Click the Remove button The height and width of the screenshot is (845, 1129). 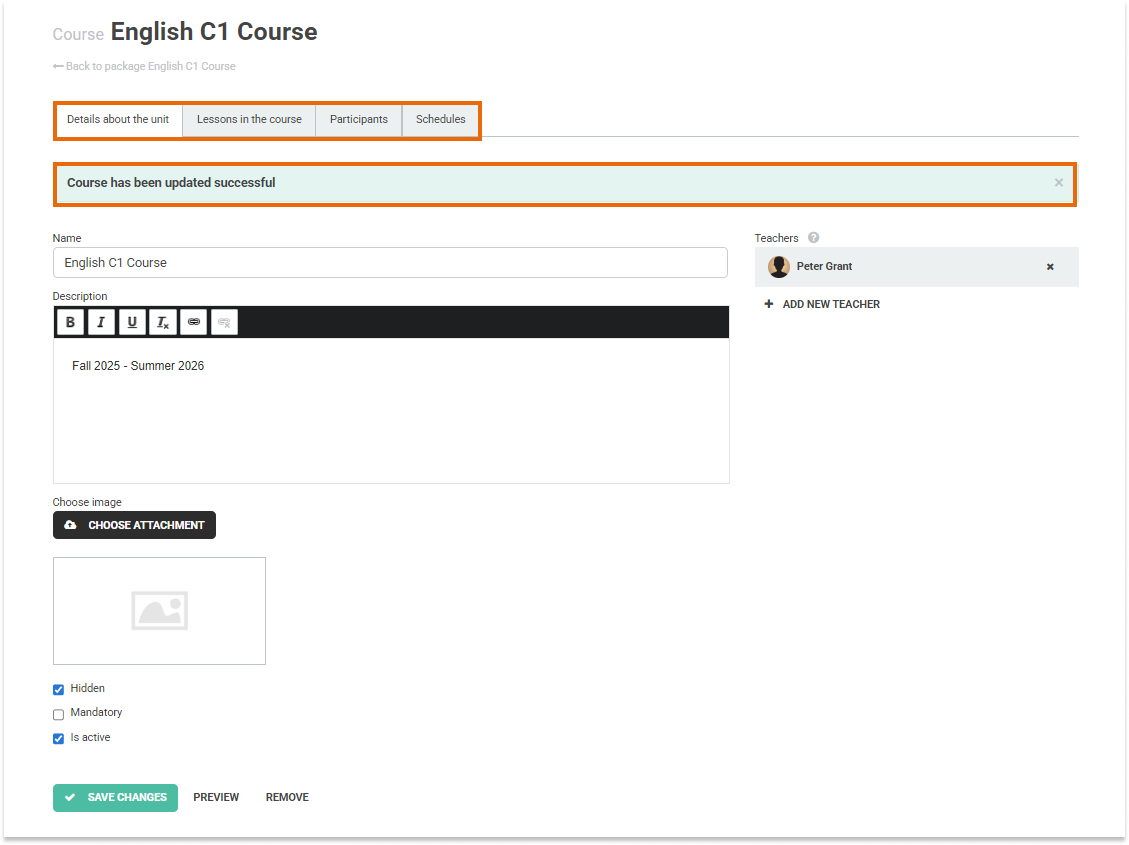287,797
